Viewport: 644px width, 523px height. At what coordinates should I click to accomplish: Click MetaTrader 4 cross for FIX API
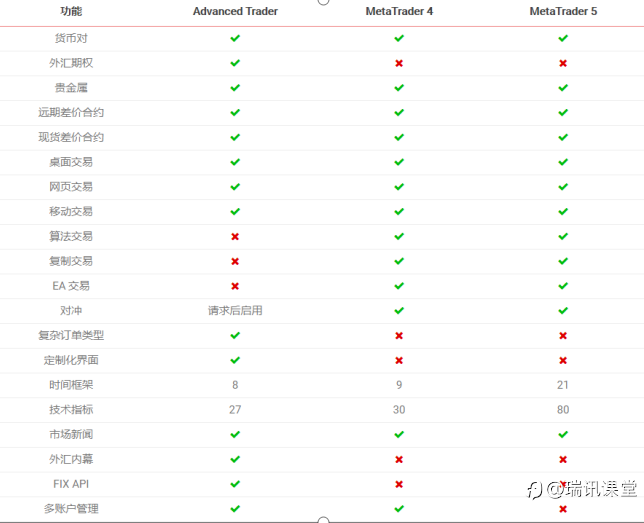coord(399,484)
